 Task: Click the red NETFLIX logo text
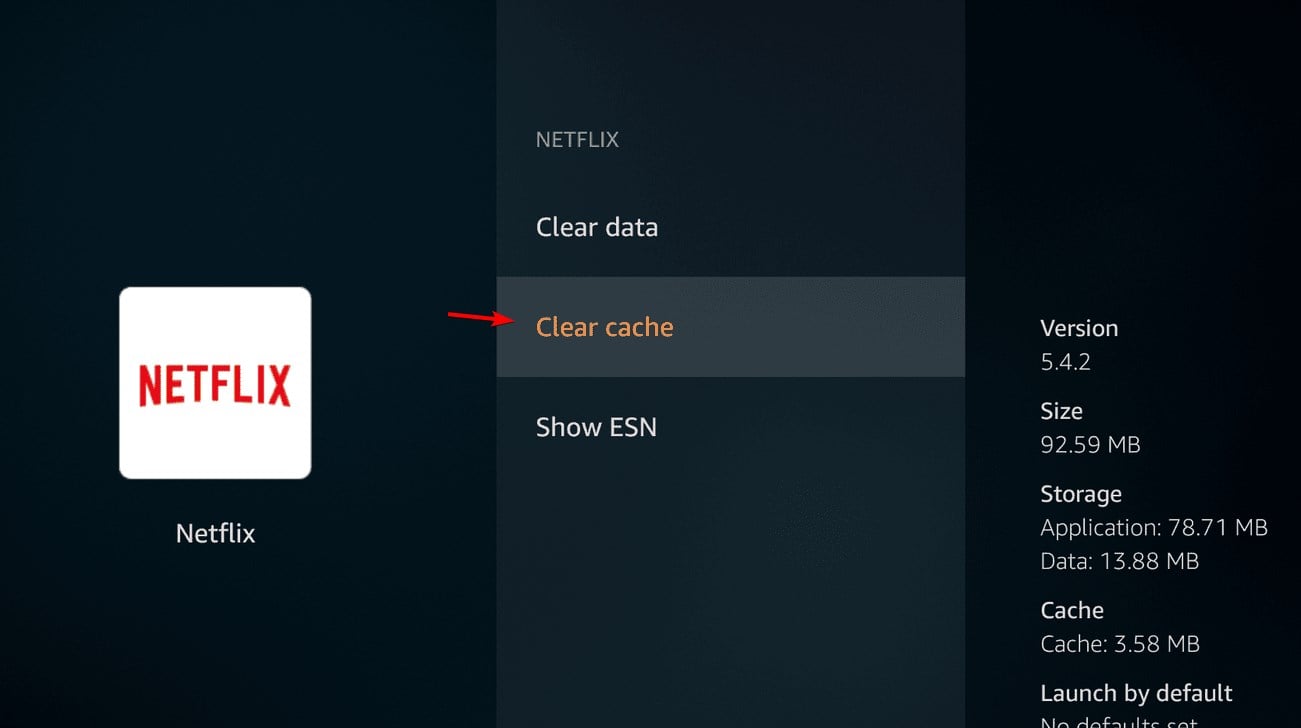point(215,385)
